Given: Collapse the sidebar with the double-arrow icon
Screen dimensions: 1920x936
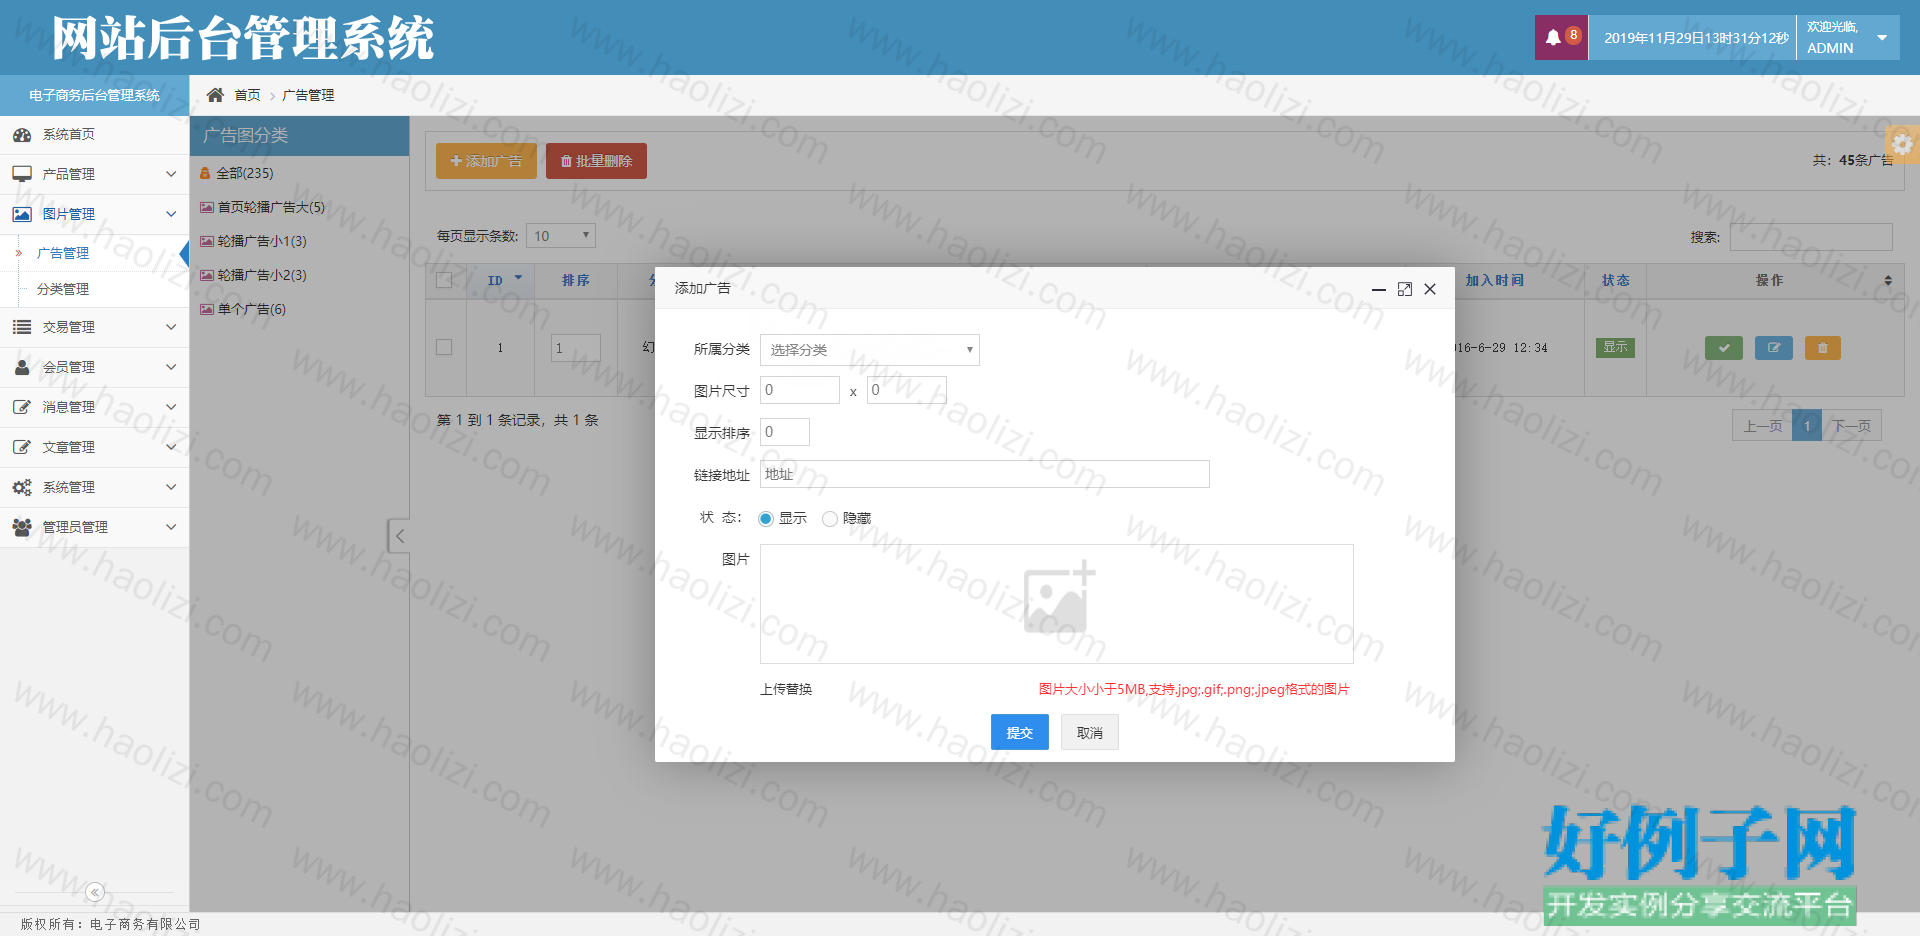Looking at the screenshot, I should 95,892.
